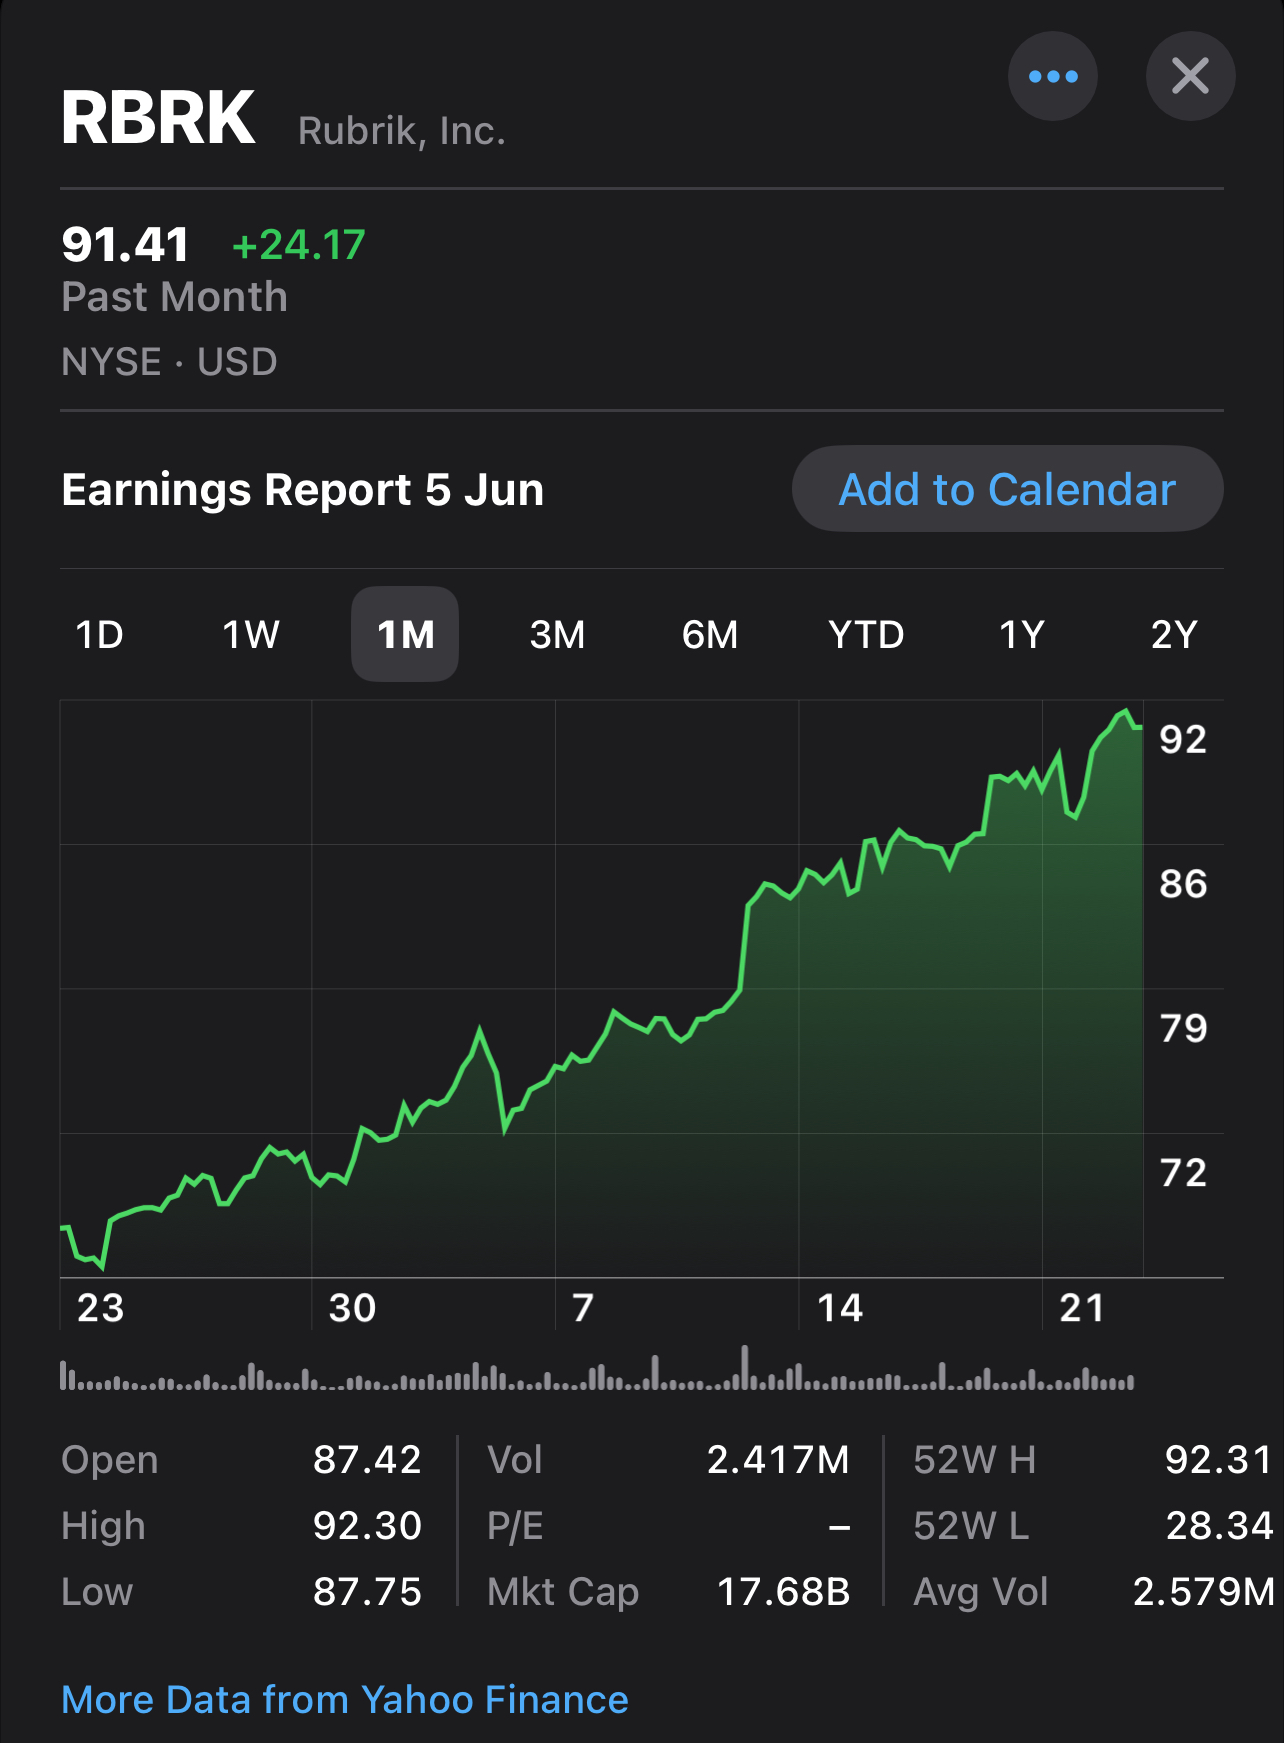The height and width of the screenshot is (1743, 1284).
Task: Open the three-dot more options menu
Action: tap(1052, 76)
